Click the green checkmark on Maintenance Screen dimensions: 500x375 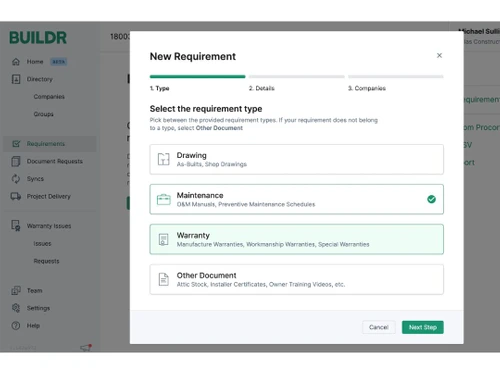click(x=431, y=199)
